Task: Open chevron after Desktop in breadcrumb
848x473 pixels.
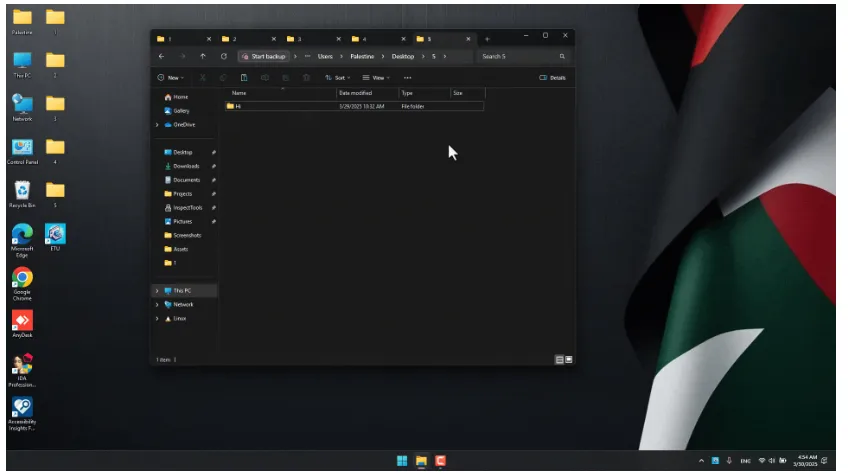Action: coord(423,56)
